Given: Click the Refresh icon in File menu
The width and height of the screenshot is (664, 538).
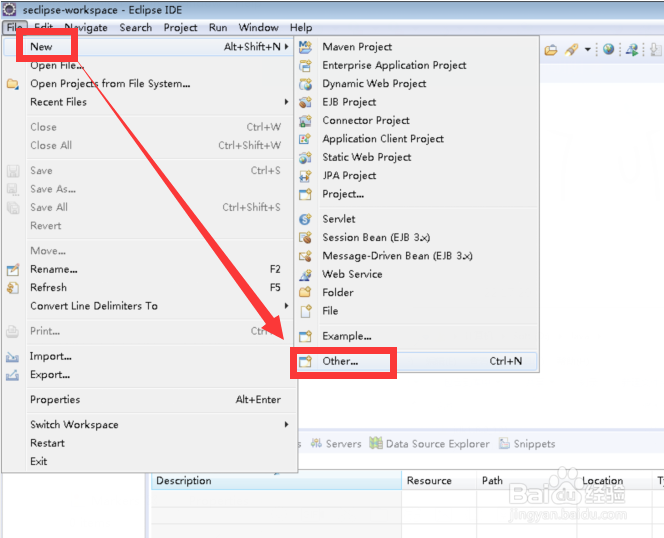Looking at the screenshot, I should click(x=13, y=288).
